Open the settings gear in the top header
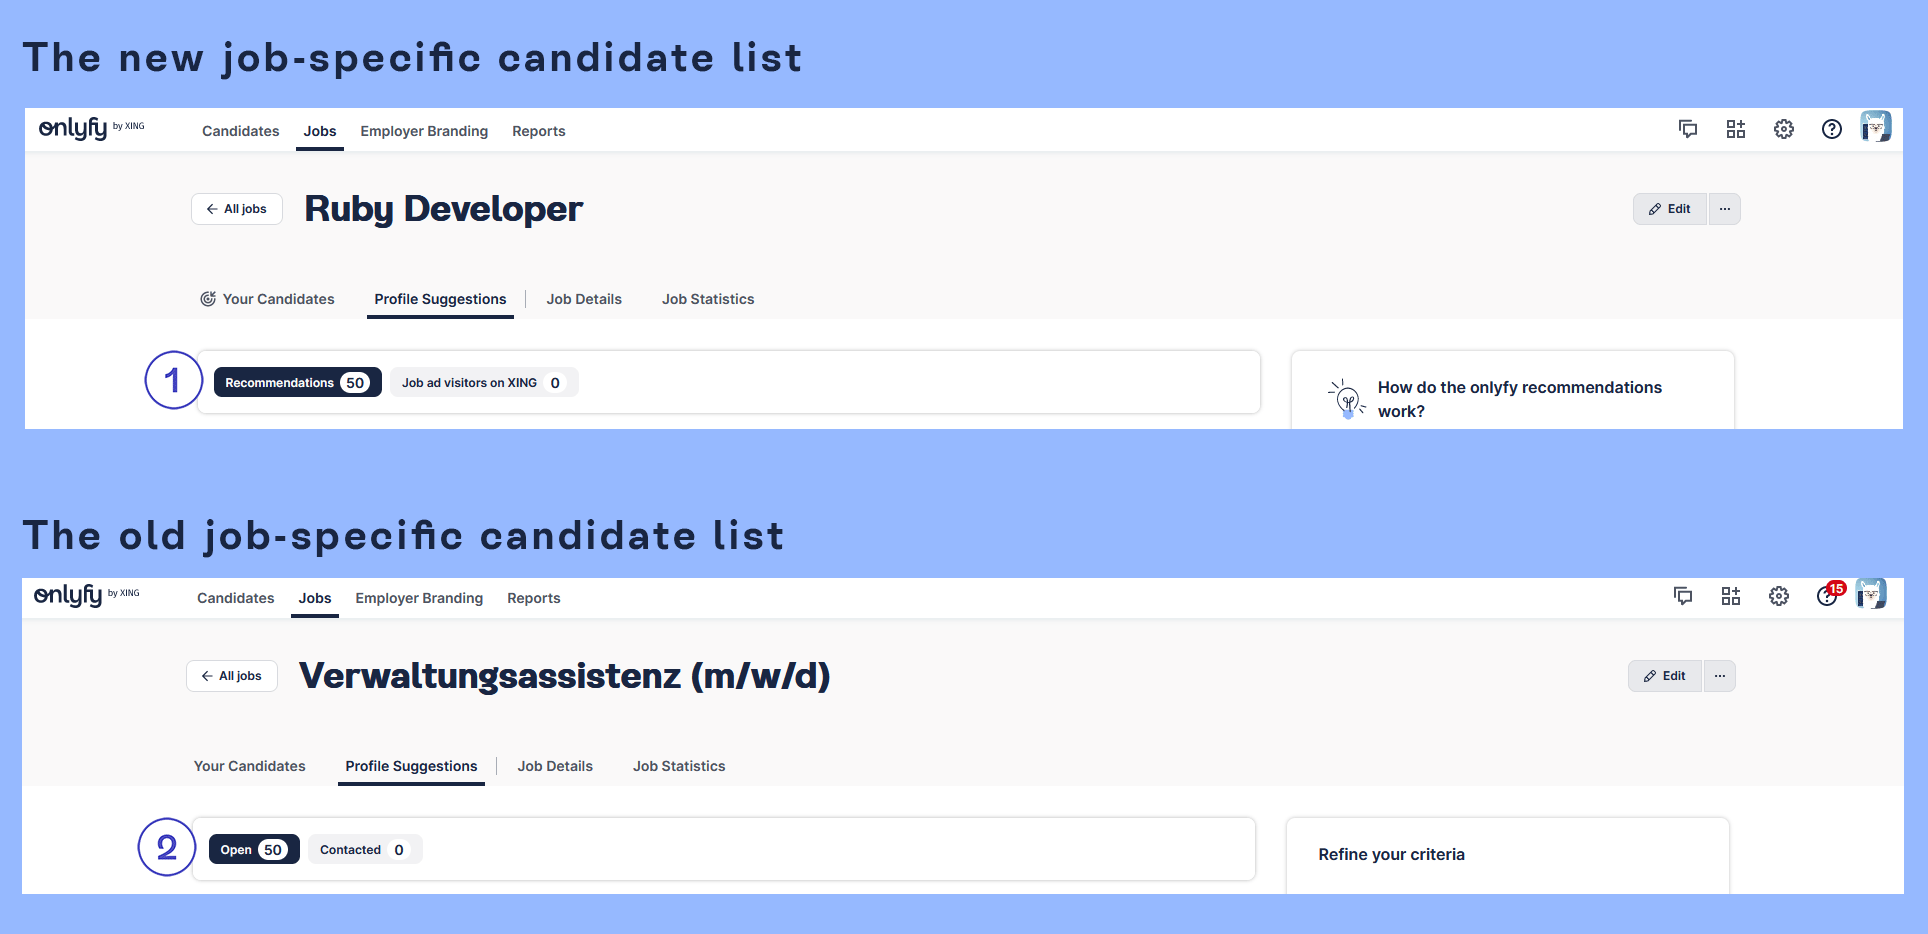1928x934 pixels. pos(1784,129)
